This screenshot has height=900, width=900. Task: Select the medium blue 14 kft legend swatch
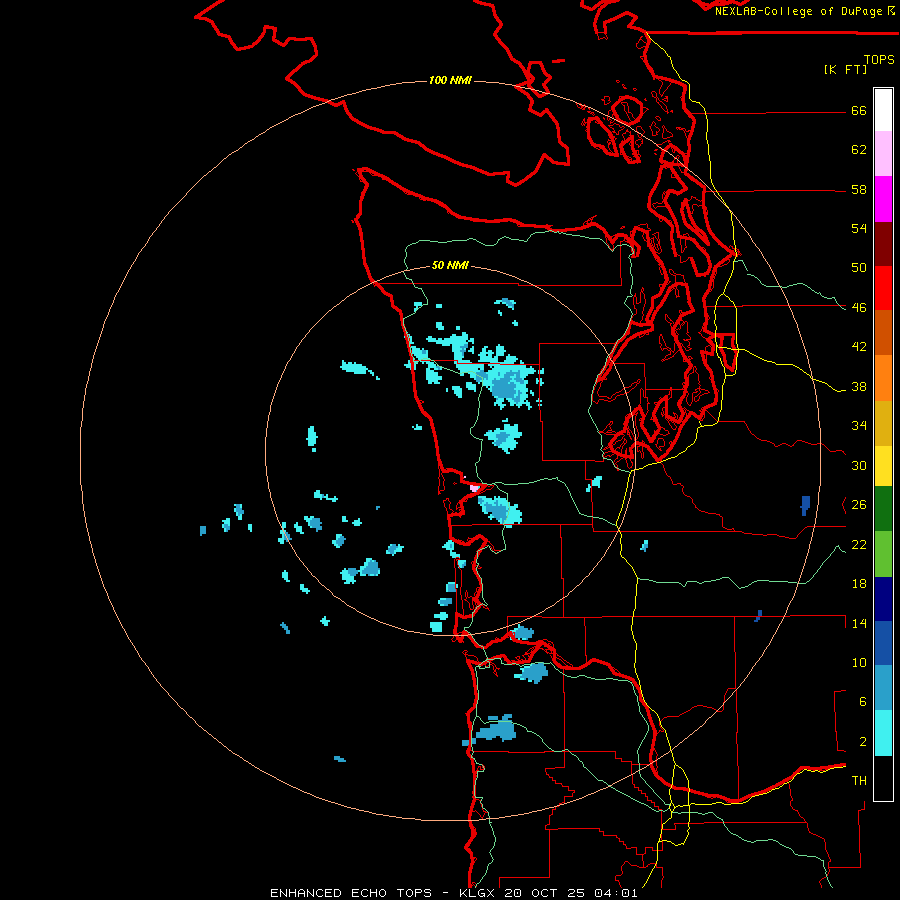coord(883,643)
